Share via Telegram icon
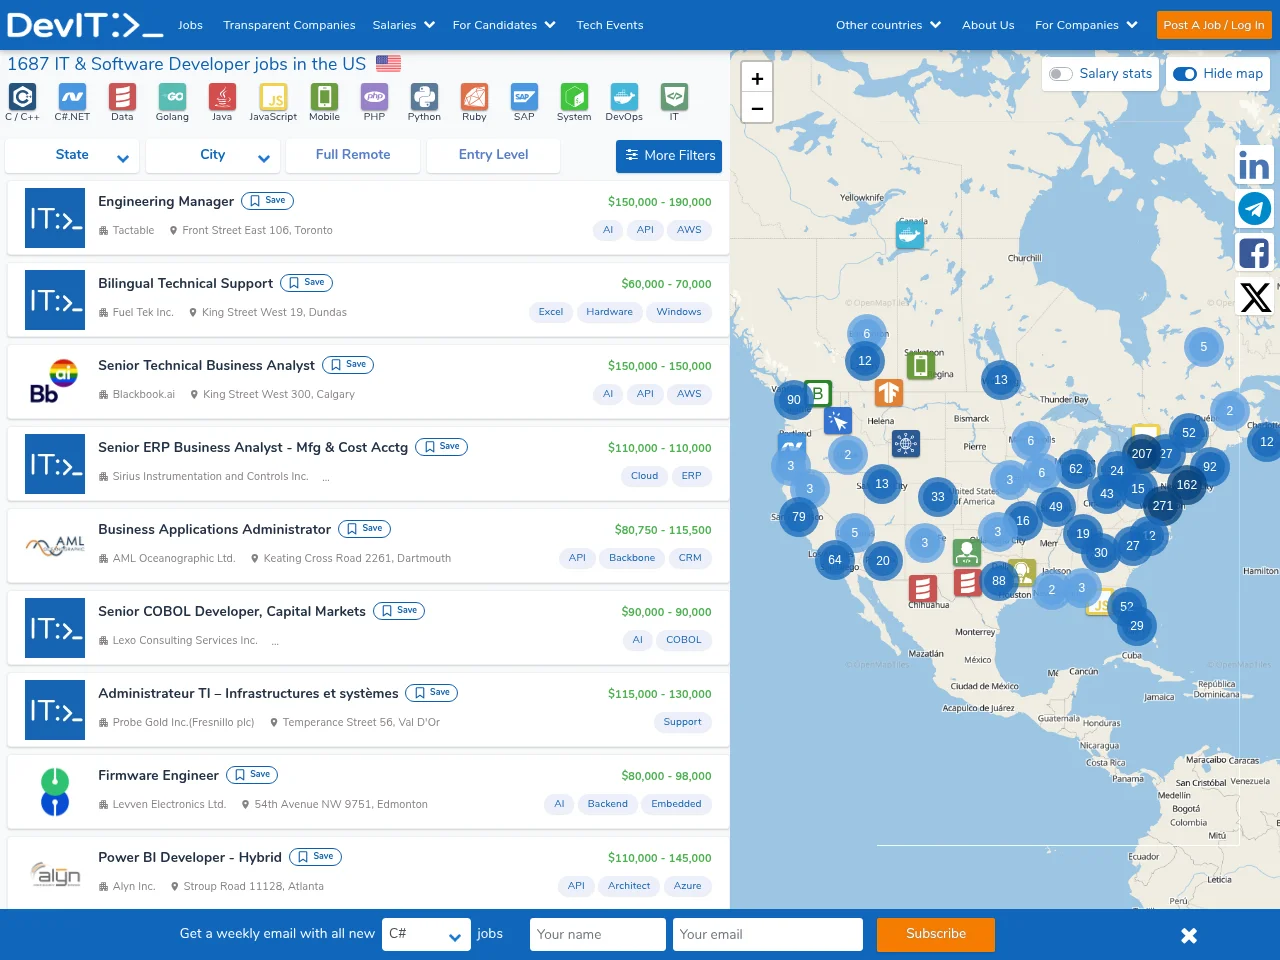This screenshot has height=960, width=1280. (x=1254, y=209)
